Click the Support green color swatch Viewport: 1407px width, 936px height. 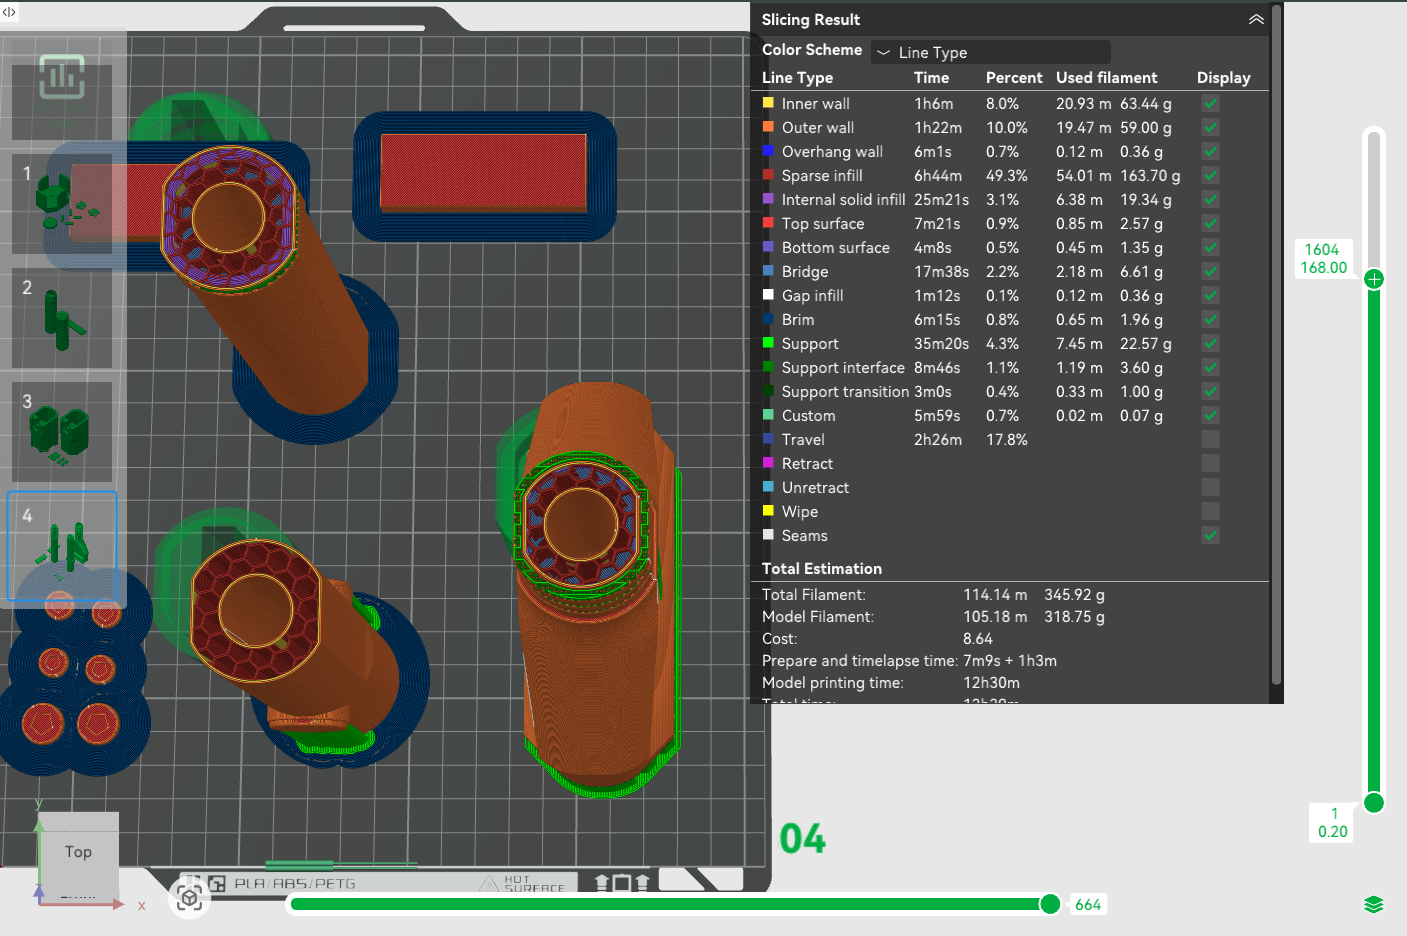pos(768,343)
